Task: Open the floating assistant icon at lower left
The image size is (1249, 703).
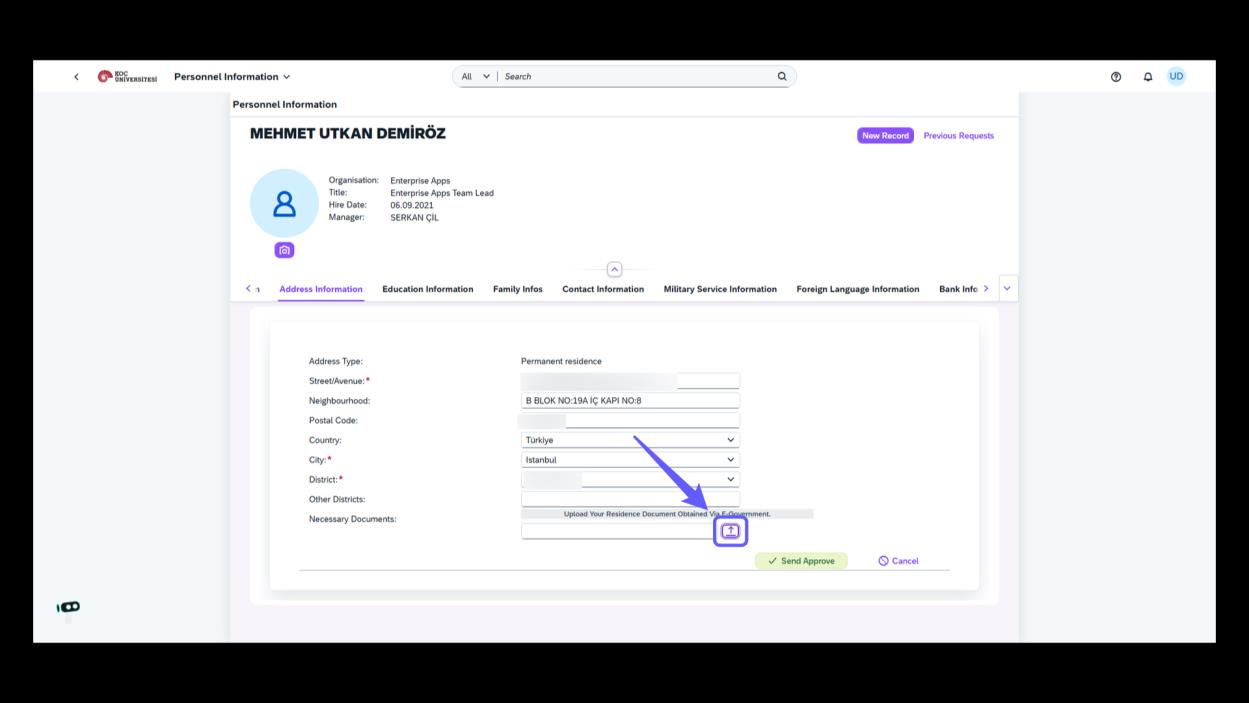Action: point(69,607)
